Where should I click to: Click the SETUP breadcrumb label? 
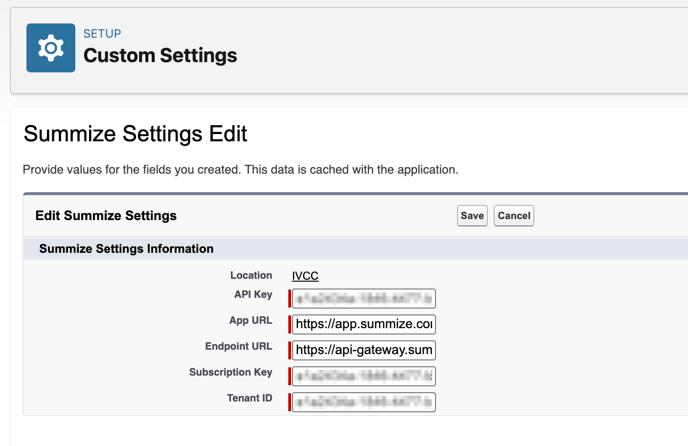102,34
